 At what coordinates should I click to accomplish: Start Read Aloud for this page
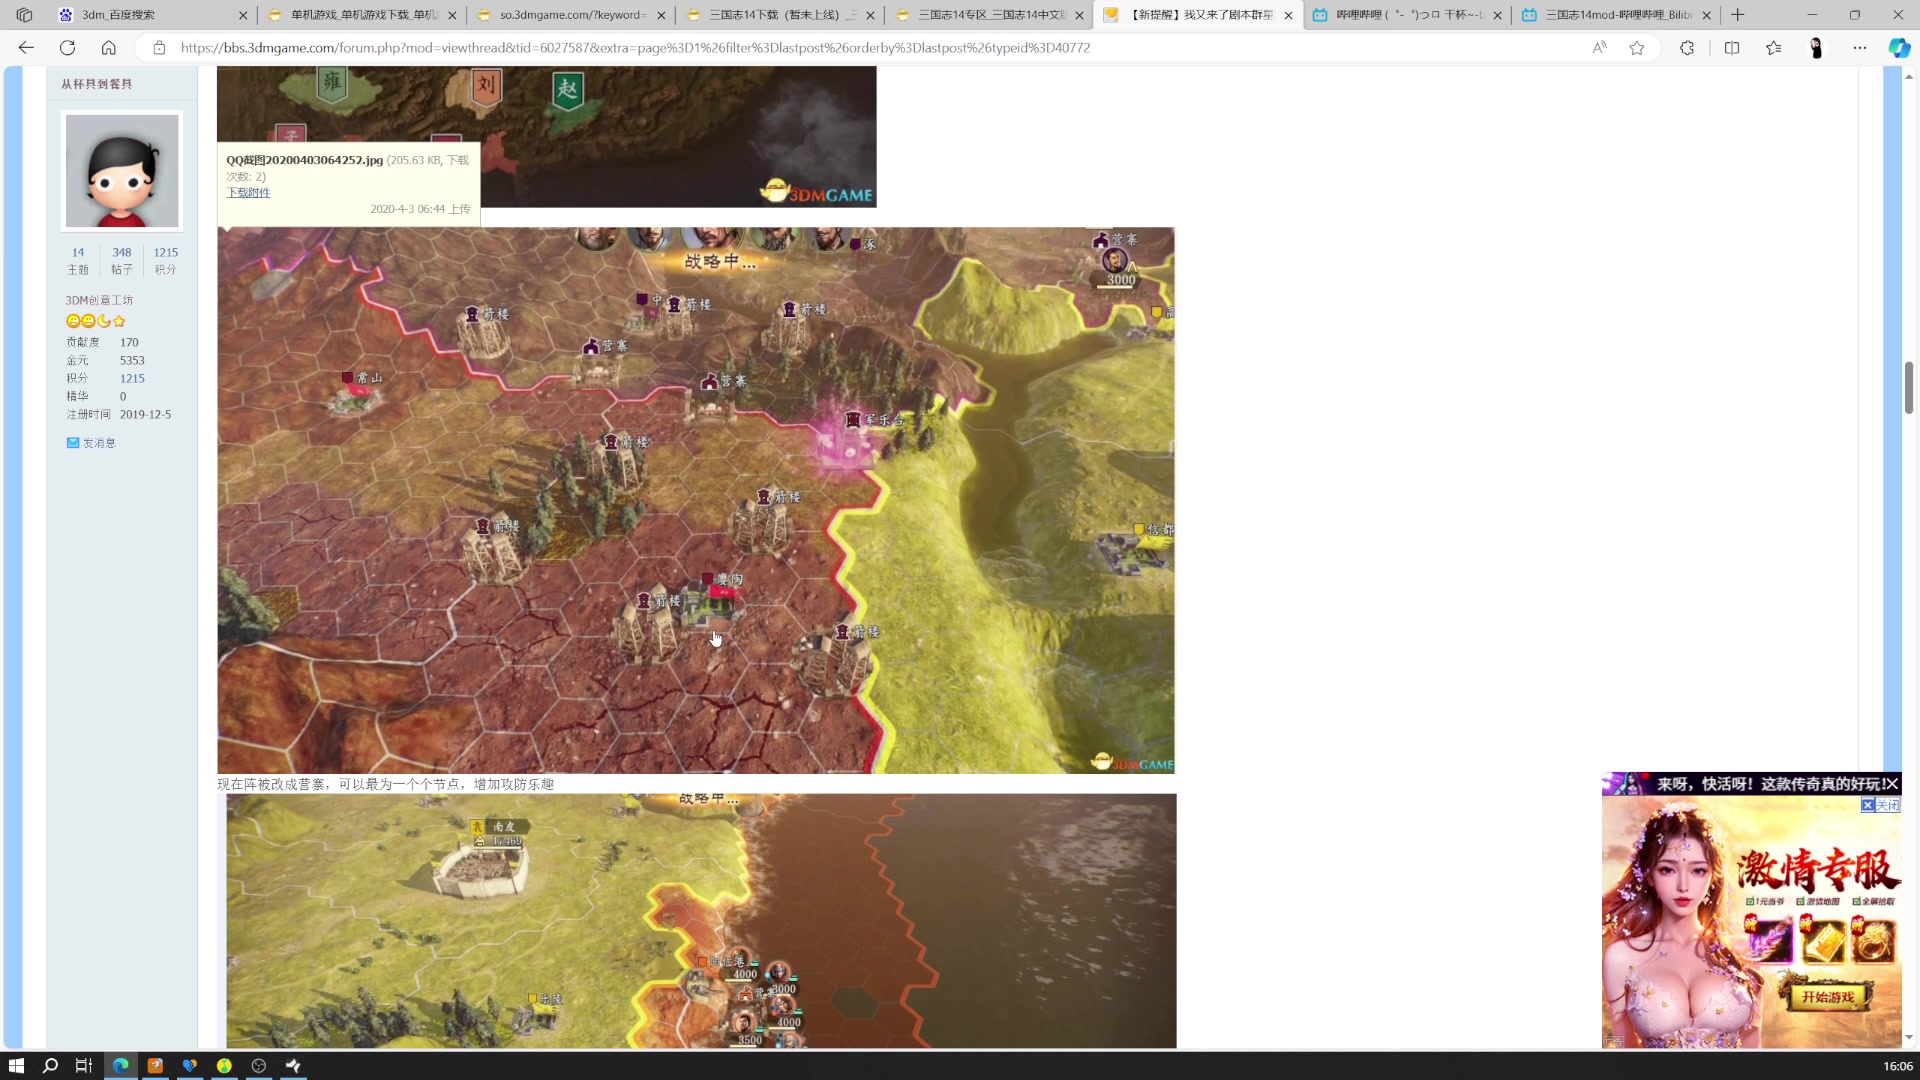[x=1600, y=47]
